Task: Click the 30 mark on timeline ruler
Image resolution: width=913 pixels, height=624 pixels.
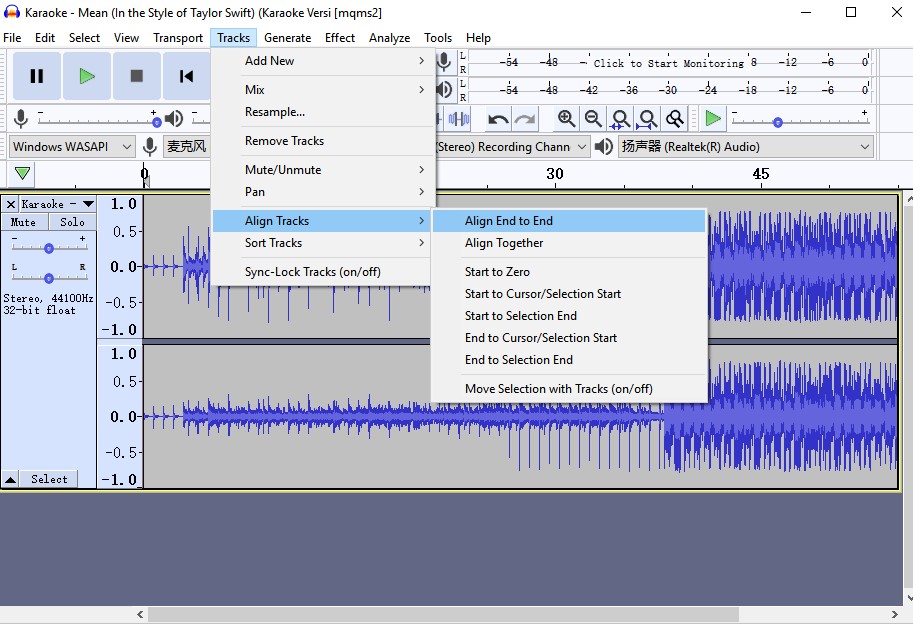Action: [555, 173]
